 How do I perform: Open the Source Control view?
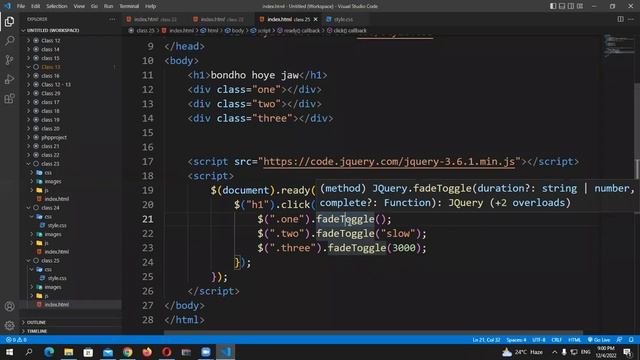tap(9, 60)
